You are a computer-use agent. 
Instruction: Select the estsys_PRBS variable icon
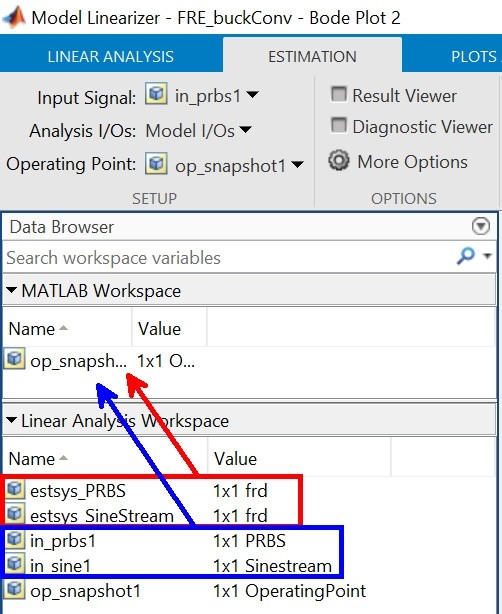click(14, 489)
